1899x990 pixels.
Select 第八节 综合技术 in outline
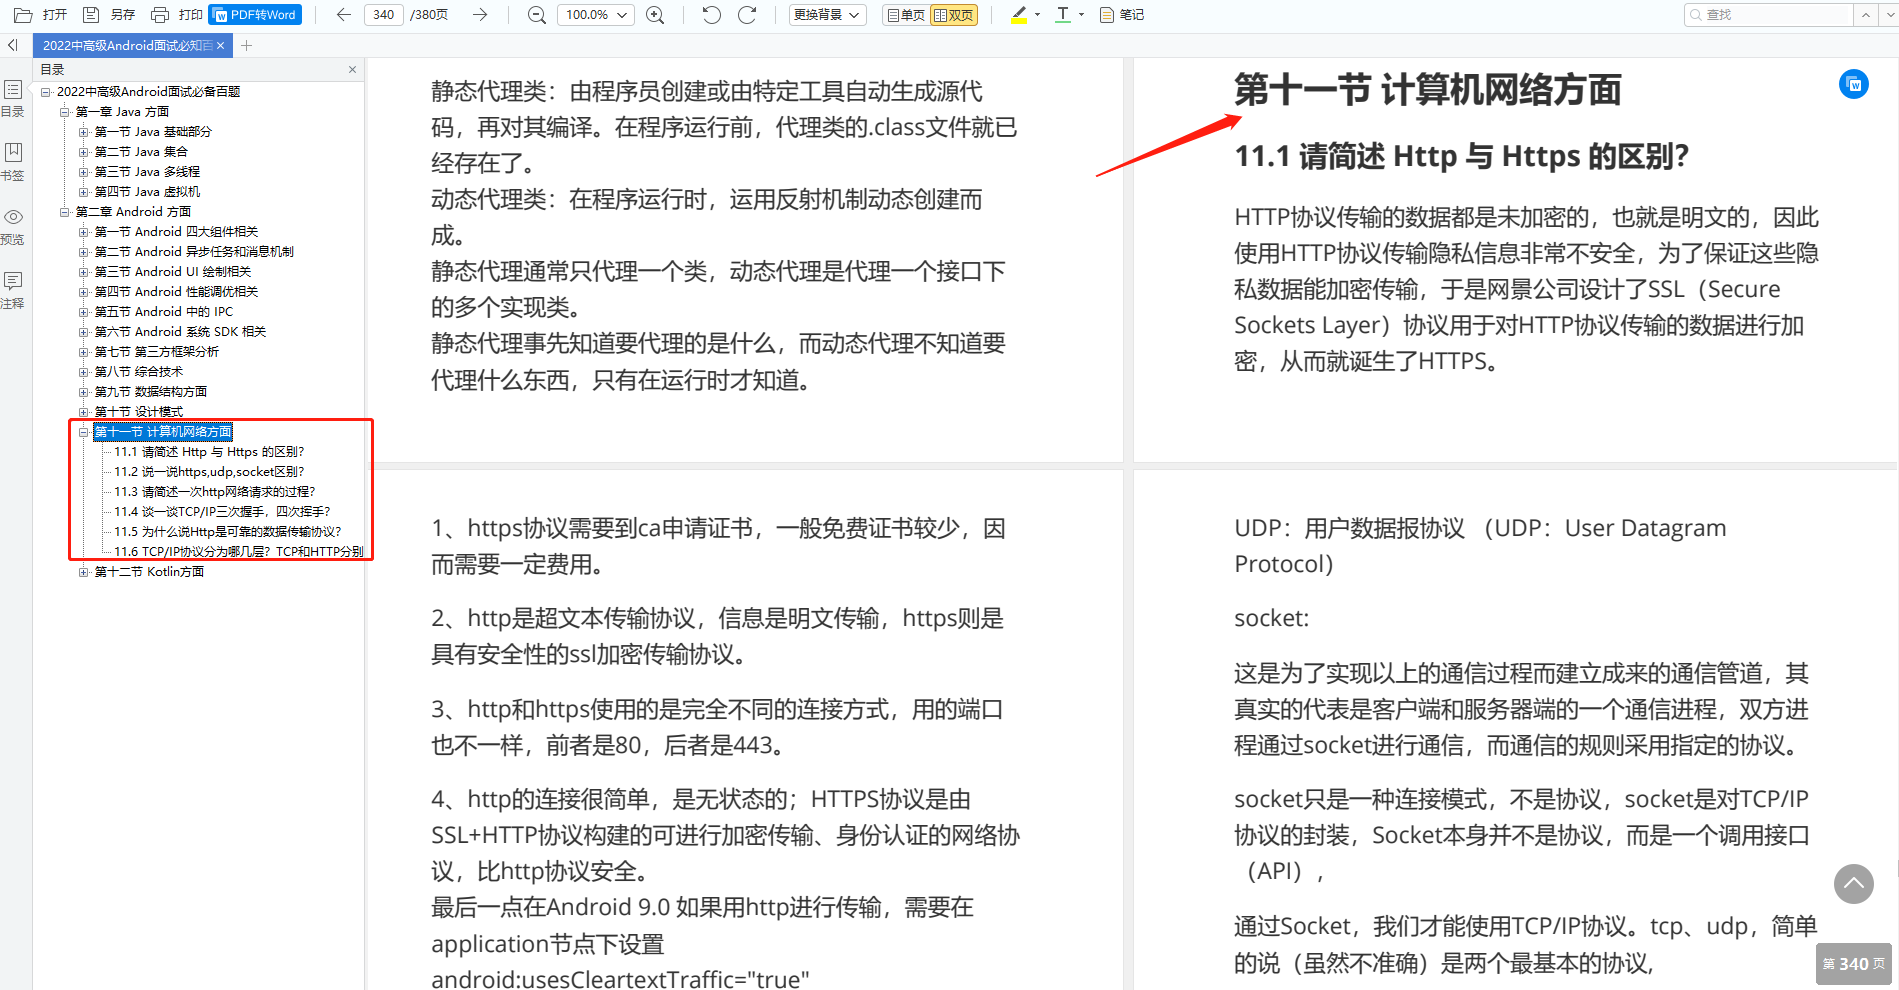[138, 372]
